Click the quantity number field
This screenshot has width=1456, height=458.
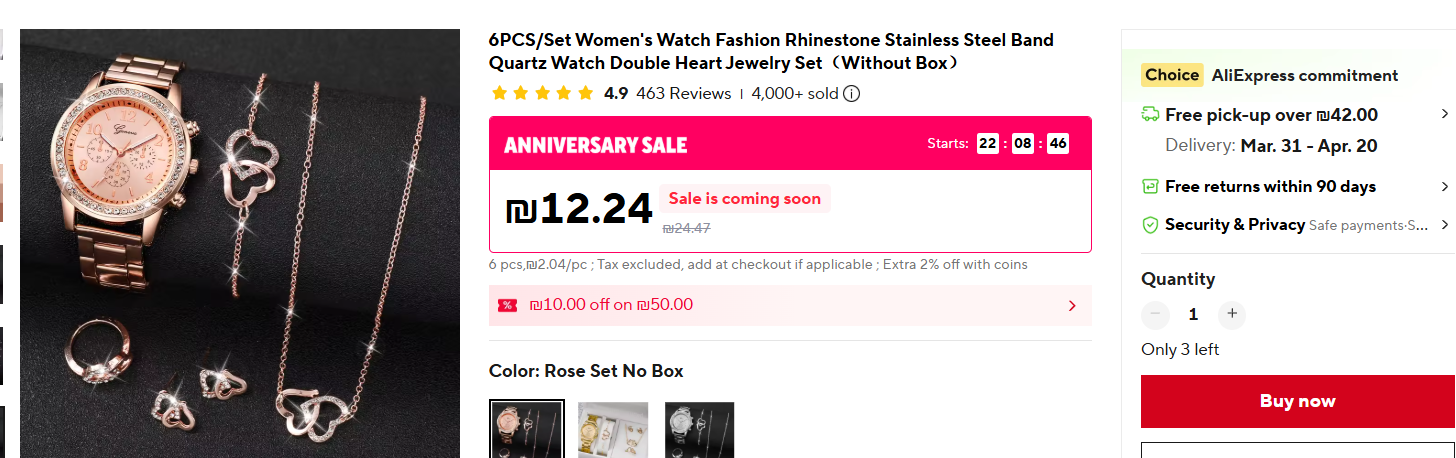coord(1193,315)
